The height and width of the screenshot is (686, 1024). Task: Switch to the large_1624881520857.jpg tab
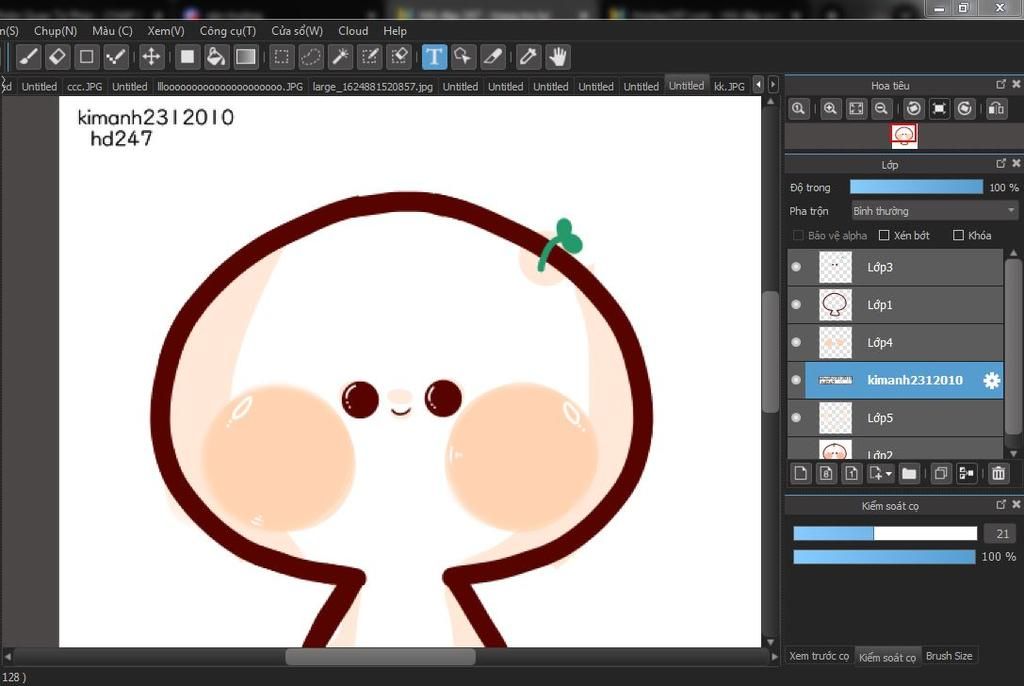tap(373, 86)
